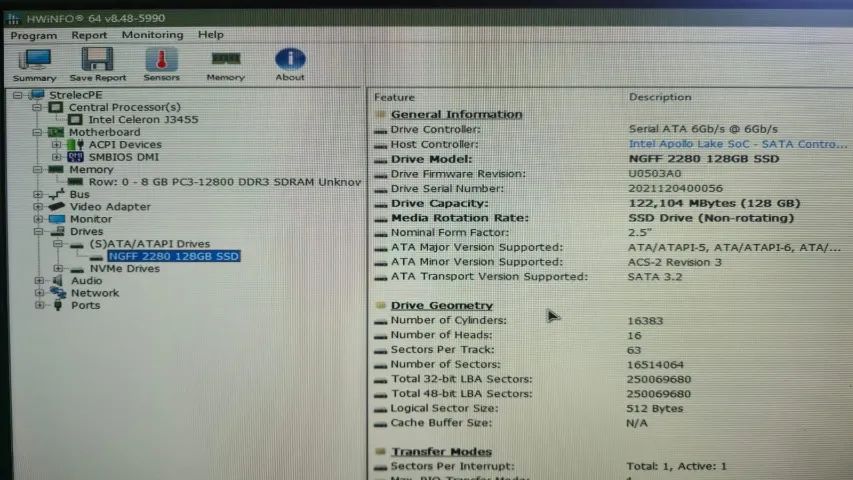Open the Report menu

pyautogui.click(x=89, y=35)
